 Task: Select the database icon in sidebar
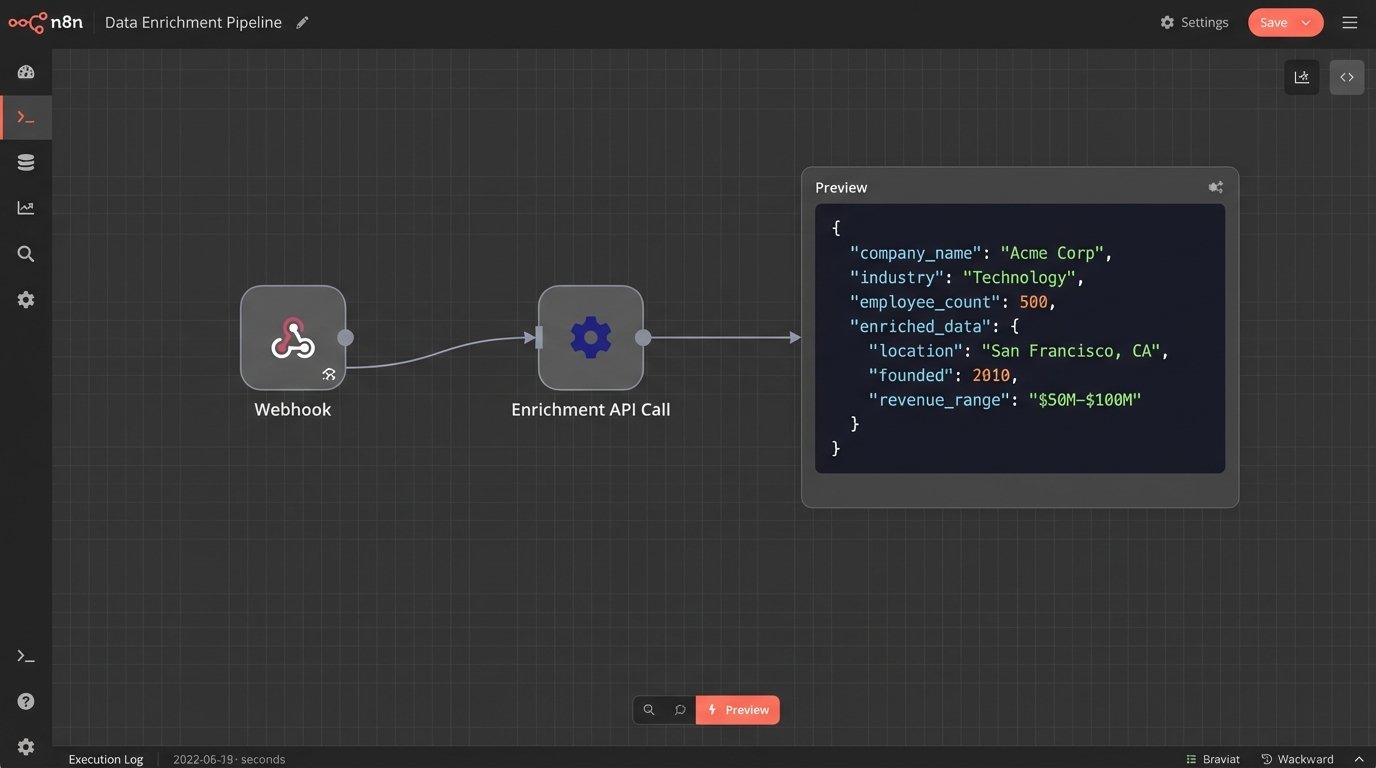pos(26,163)
